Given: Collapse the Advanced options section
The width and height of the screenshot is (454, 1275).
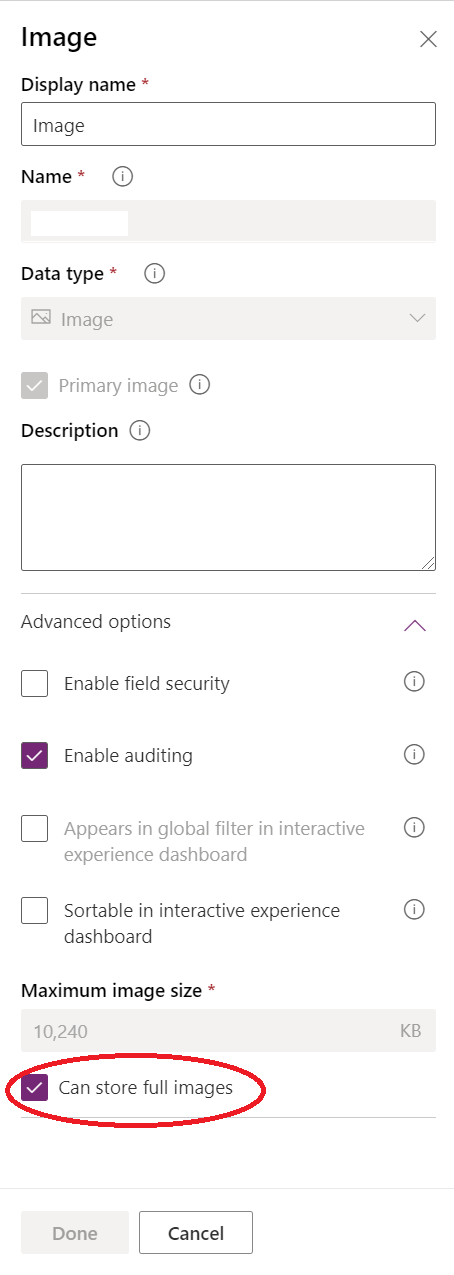Looking at the screenshot, I should tap(415, 624).
